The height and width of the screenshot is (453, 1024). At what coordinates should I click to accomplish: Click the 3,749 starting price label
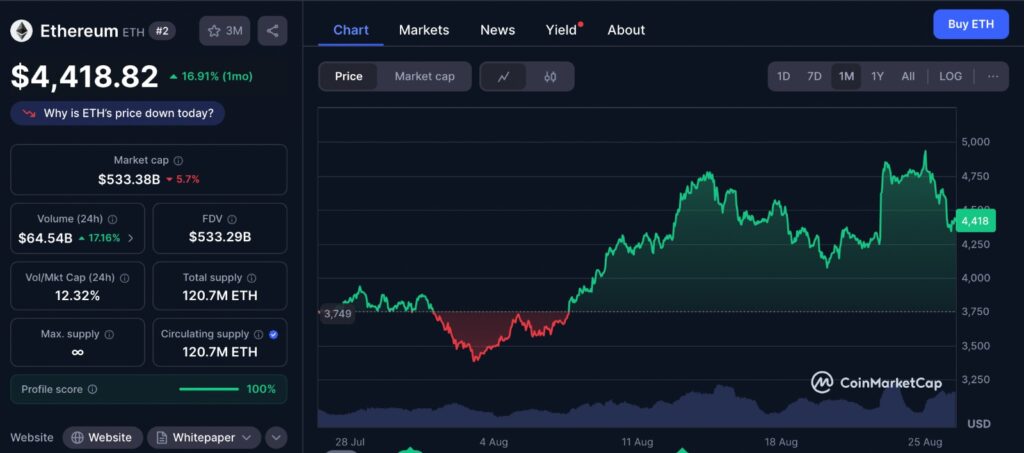(338, 313)
